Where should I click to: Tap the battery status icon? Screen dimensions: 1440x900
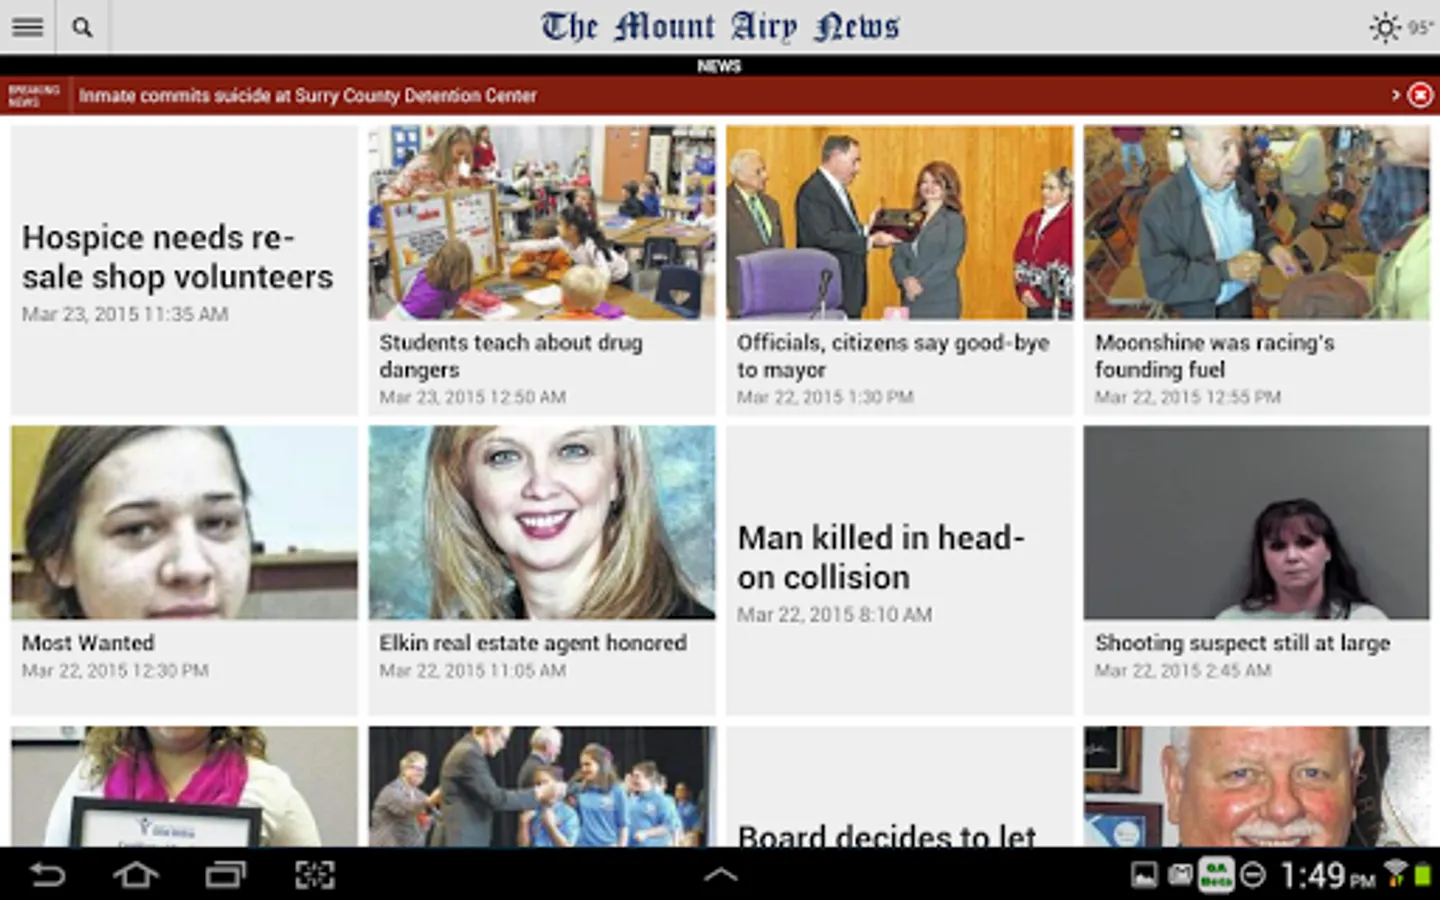[1422, 876]
